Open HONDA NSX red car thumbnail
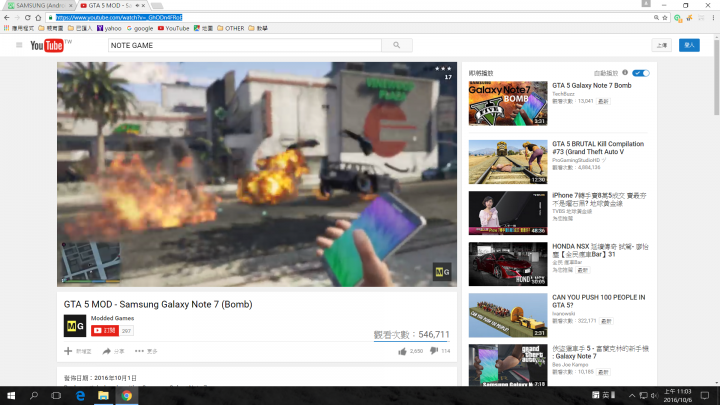720x405 pixels. pos(508,264)
